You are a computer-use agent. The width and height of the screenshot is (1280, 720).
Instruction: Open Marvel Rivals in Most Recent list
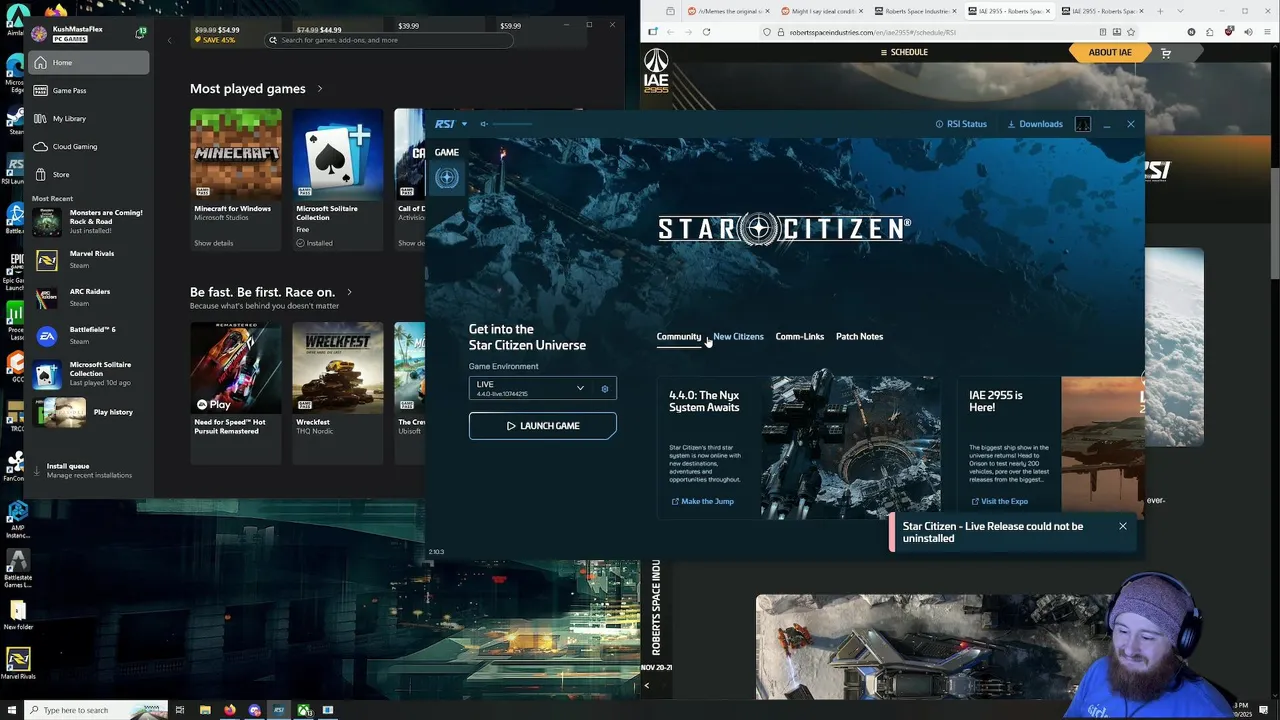pos(89,259)
